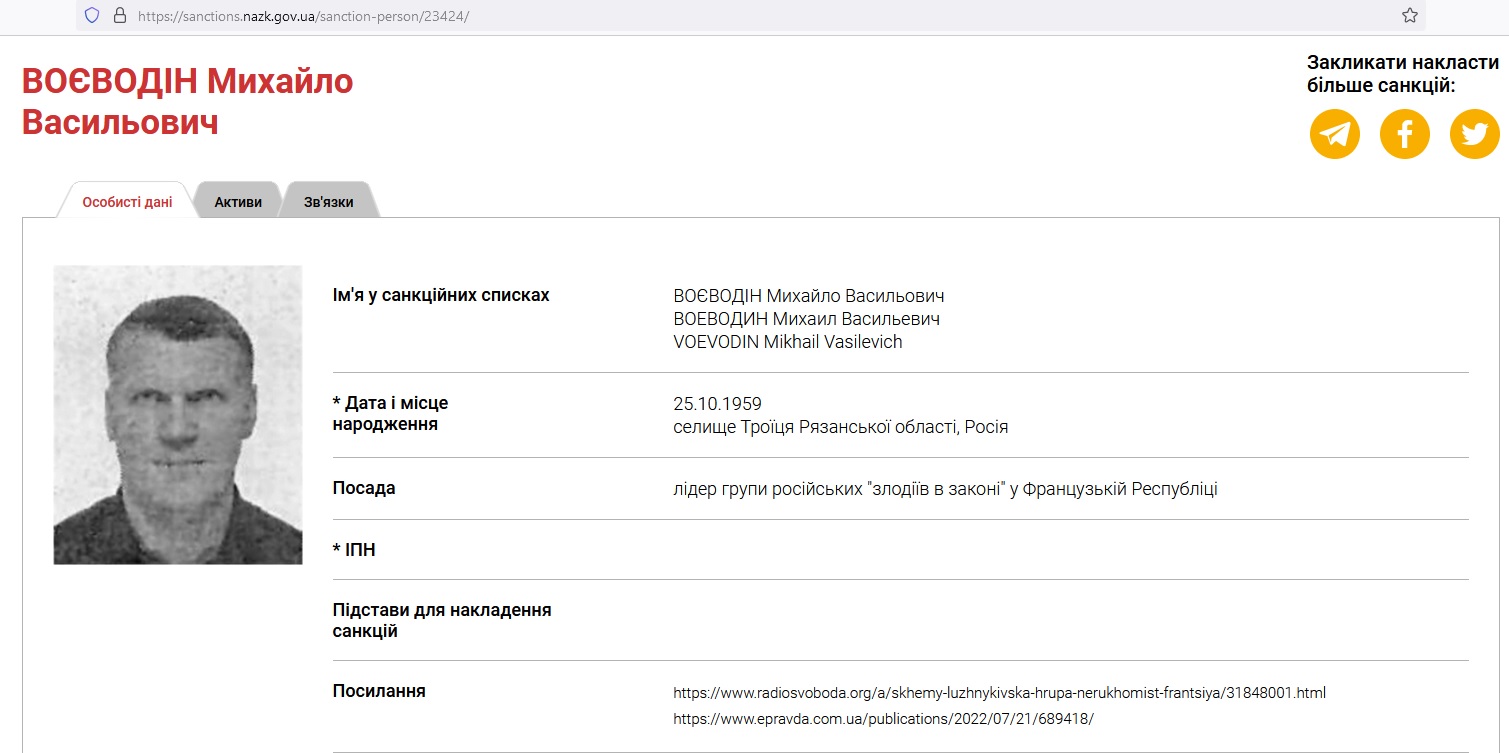Click the Facebook share icon

(x=1404, y=134)
